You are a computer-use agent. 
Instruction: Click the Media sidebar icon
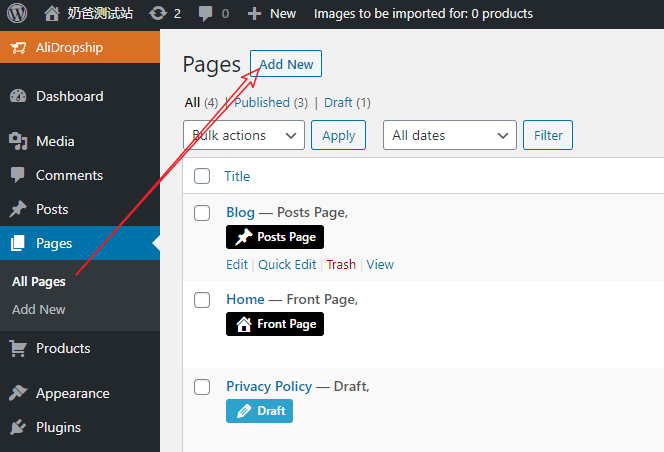tap(18, 141)
